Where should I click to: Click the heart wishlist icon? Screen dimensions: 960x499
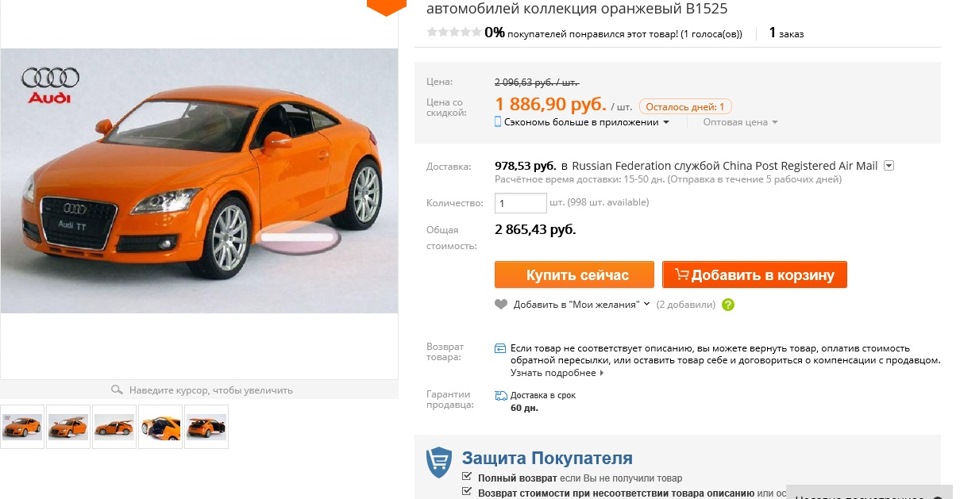(x=501, y=304)
